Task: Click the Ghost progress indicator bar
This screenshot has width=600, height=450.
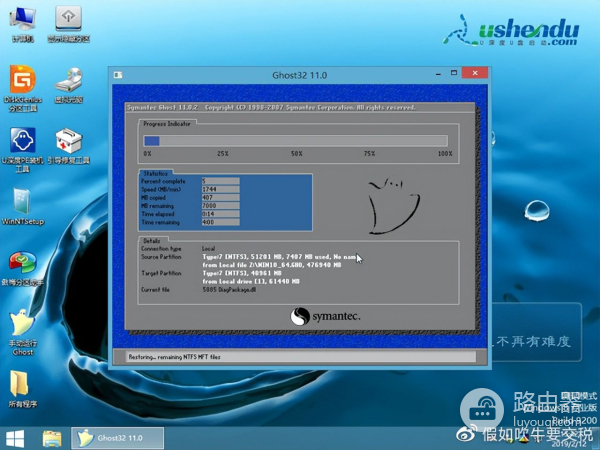Action: click(x=298, y=141)
